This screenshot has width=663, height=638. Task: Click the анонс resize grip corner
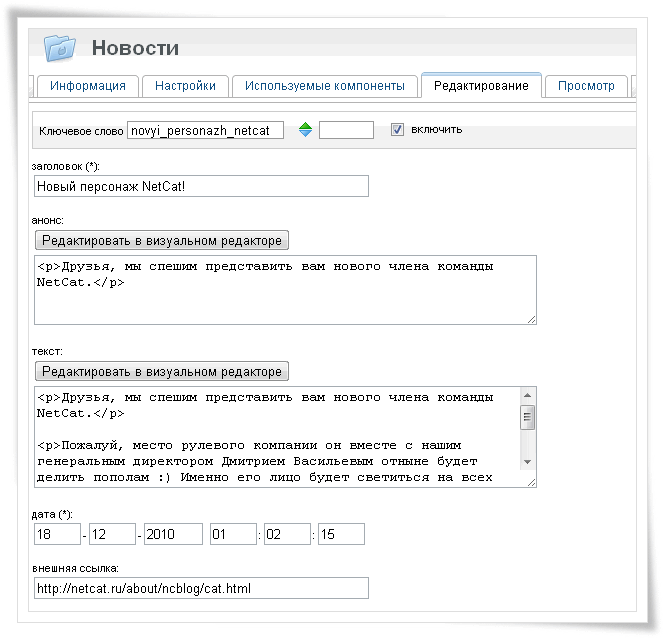531,320
